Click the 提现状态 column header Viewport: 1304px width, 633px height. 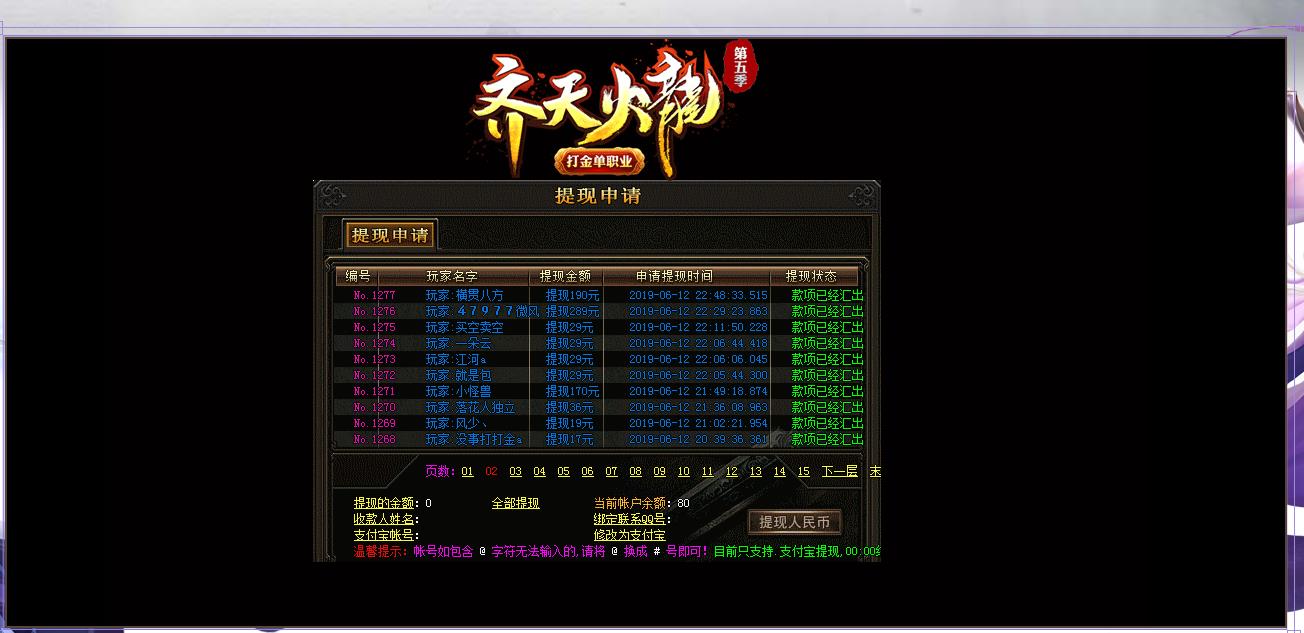pyautogui.click(x=811, y=276)
